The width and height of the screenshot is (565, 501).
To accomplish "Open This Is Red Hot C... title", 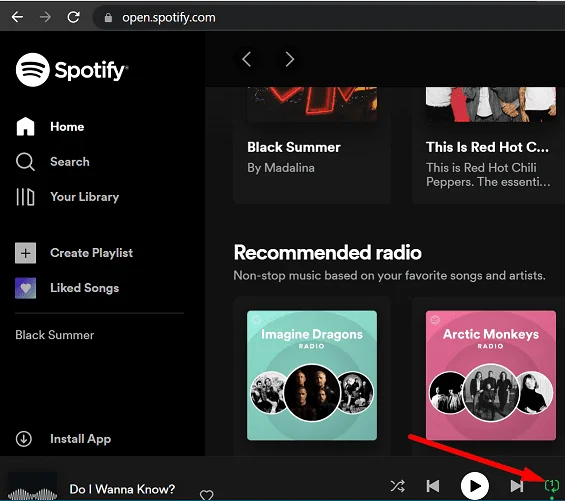I will (x=488, y=147).
